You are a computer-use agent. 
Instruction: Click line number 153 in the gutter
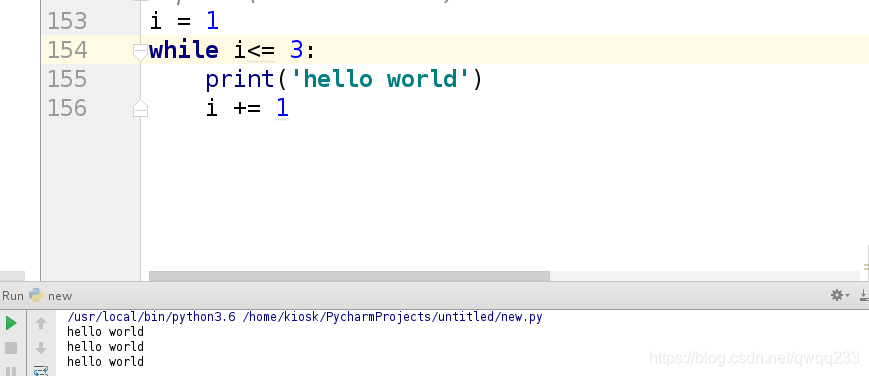click(67, 21)
